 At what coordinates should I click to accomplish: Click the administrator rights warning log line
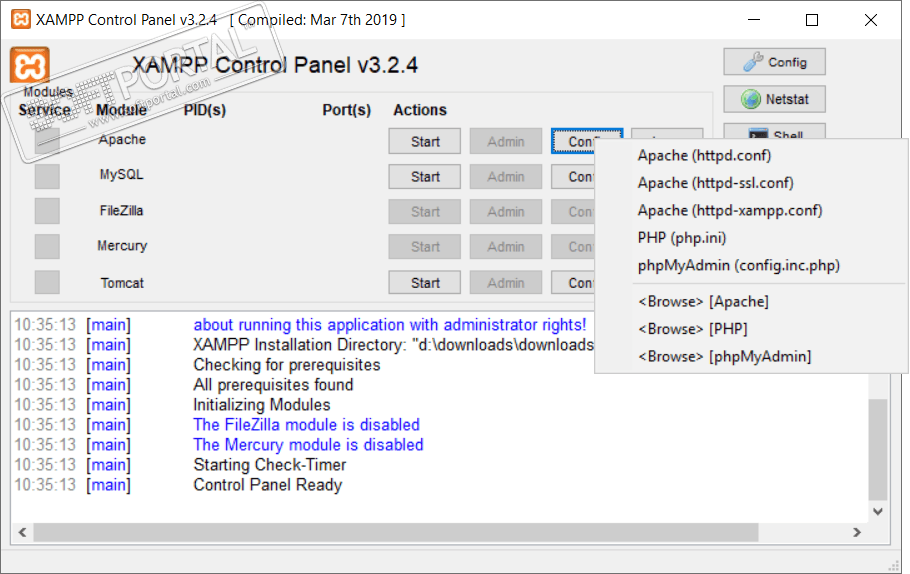pos(390,324)
